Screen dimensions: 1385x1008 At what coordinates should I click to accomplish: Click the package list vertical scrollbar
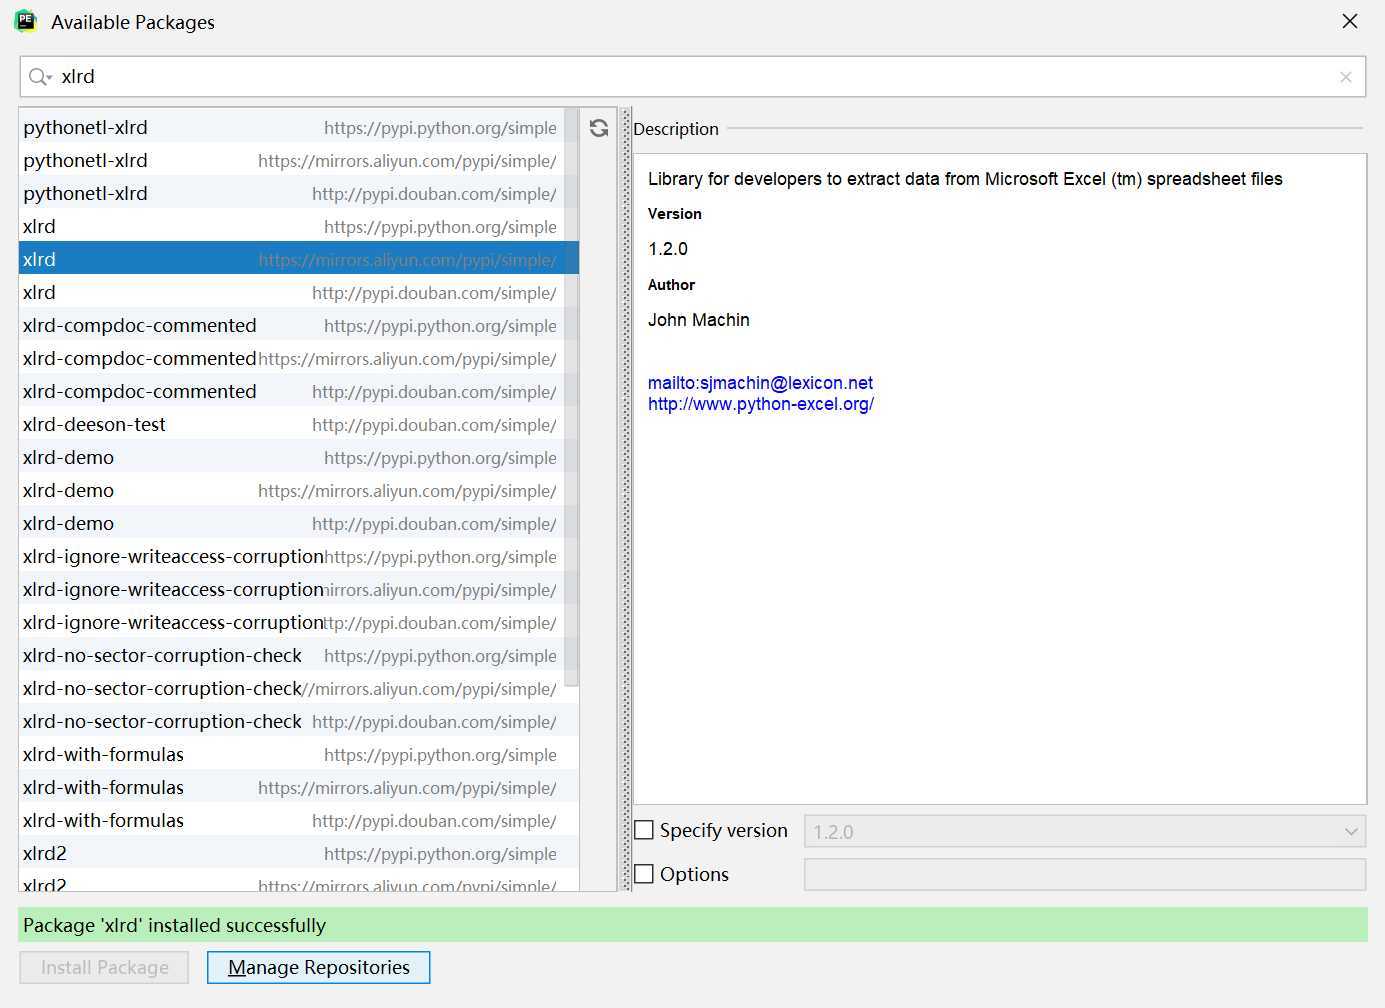pos(571,397)
